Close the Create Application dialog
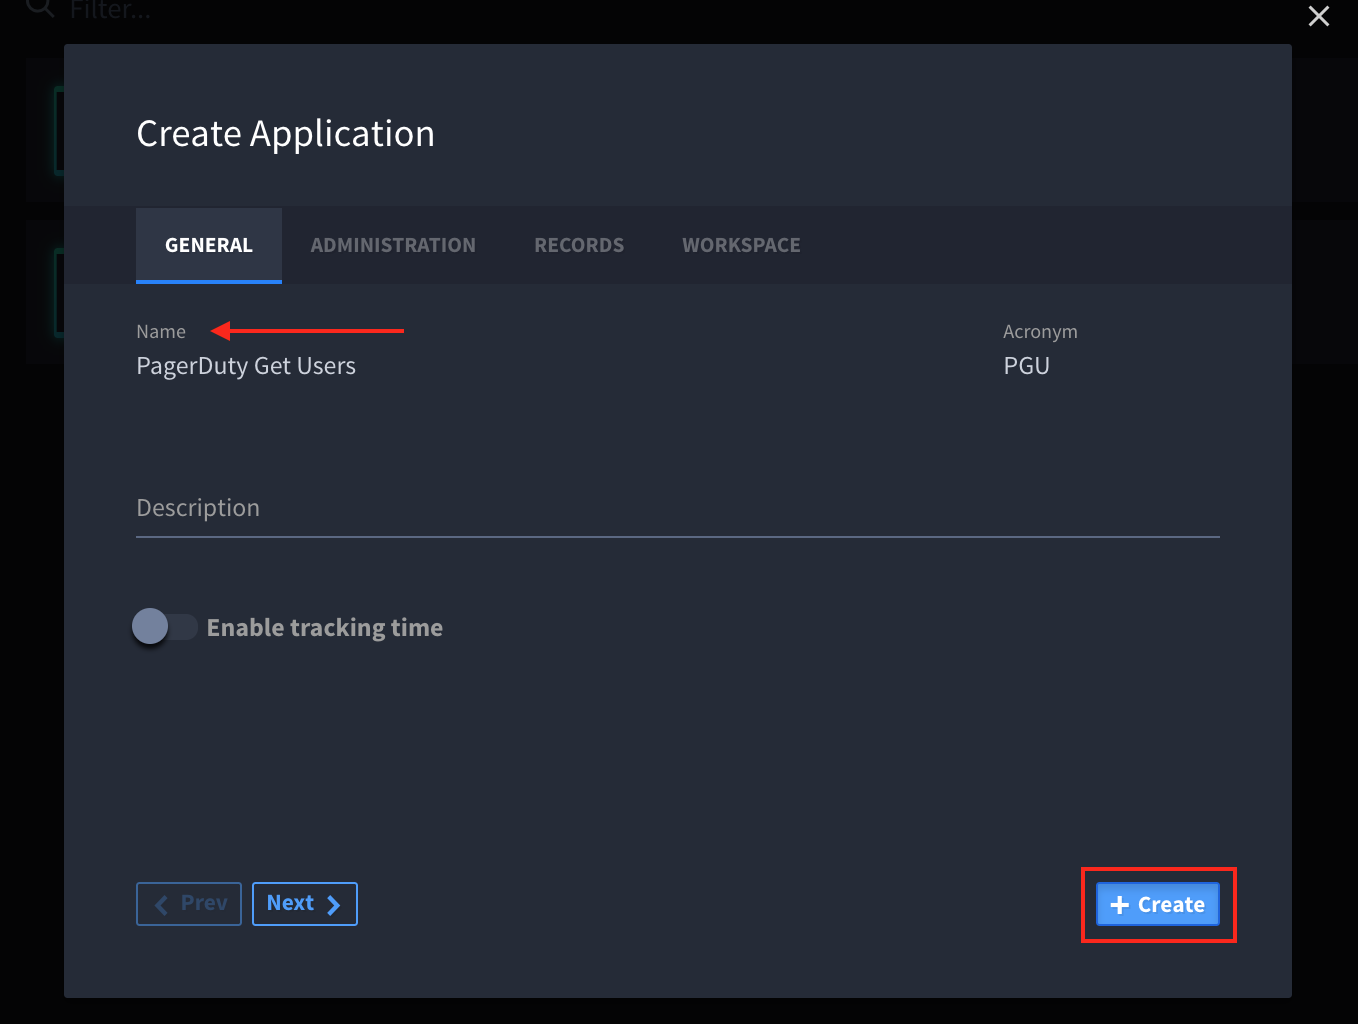Screen dimensions: 1358x1024 click(x=1318, y=16)
